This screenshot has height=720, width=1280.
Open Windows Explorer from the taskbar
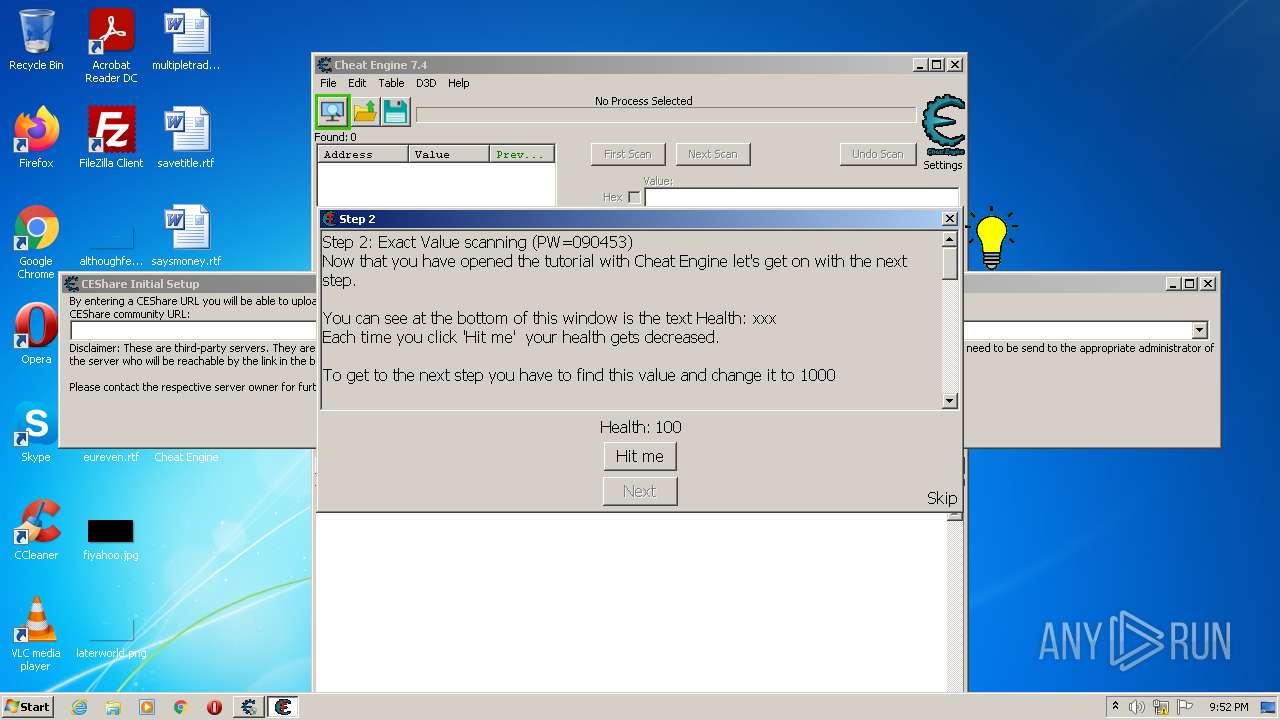pyautogui.click(x=113, y=707)
